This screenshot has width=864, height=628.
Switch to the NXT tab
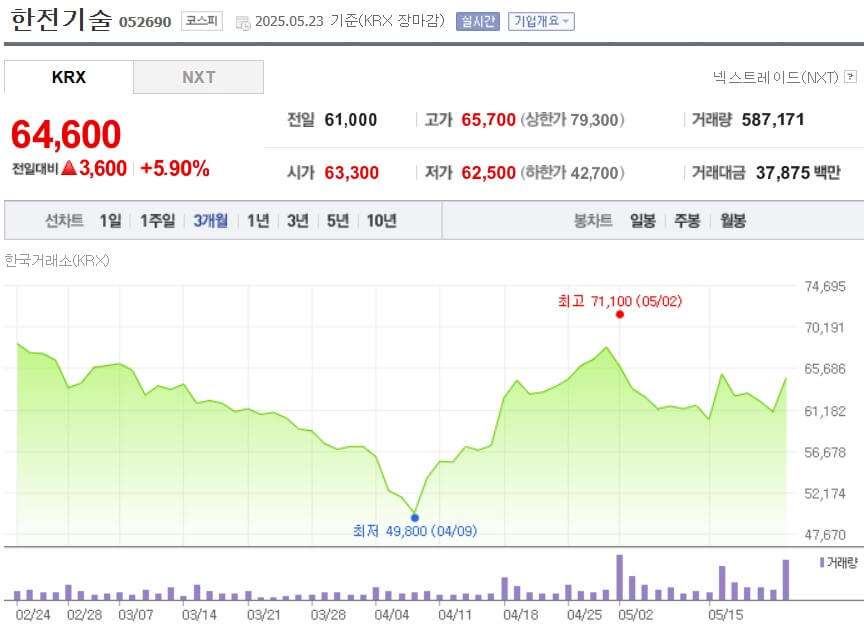pos(198,77)
